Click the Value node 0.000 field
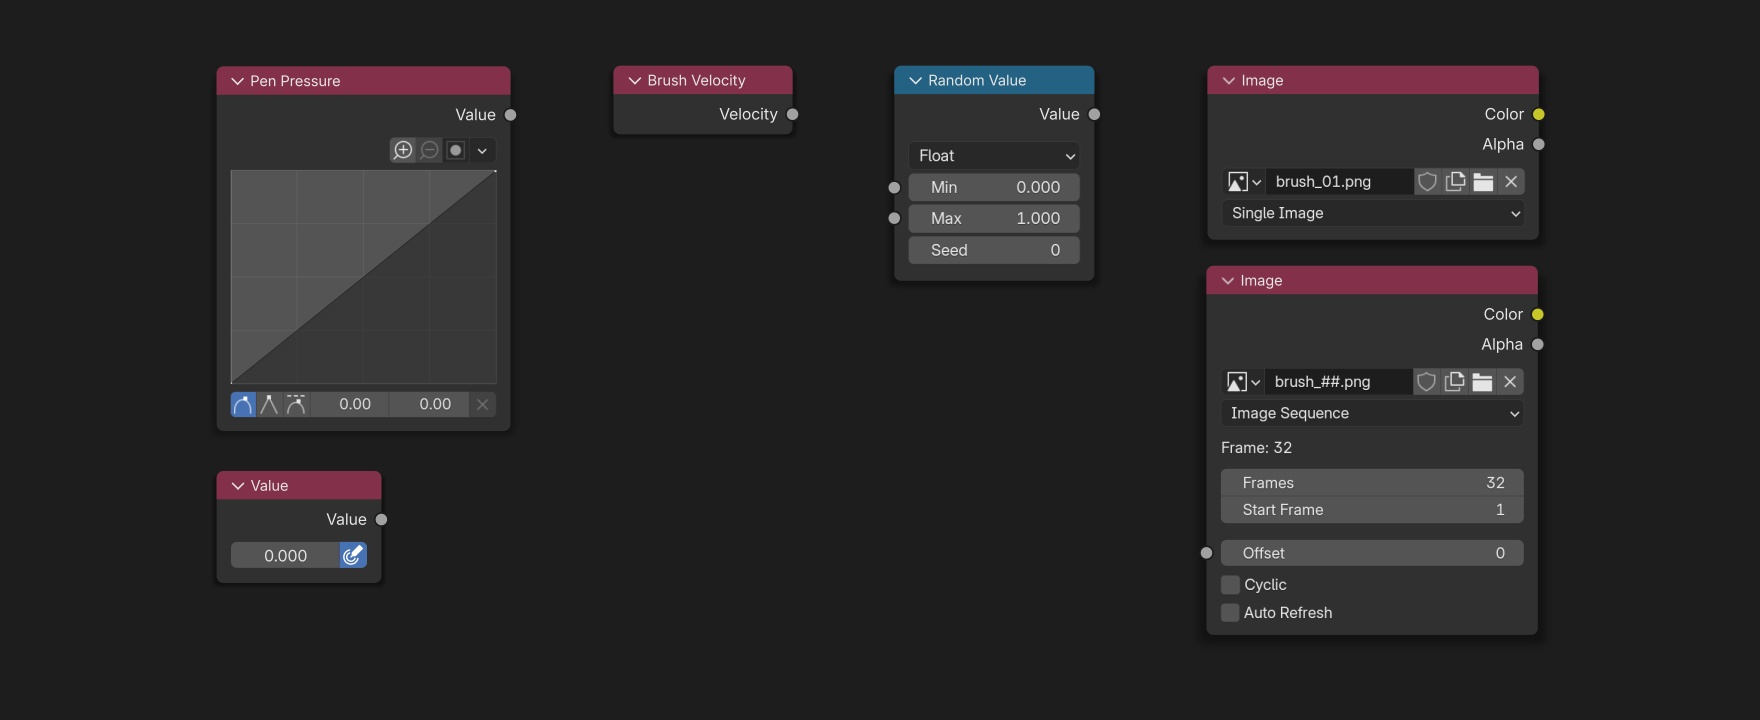 pyautogui.click(x=285, y=555)
